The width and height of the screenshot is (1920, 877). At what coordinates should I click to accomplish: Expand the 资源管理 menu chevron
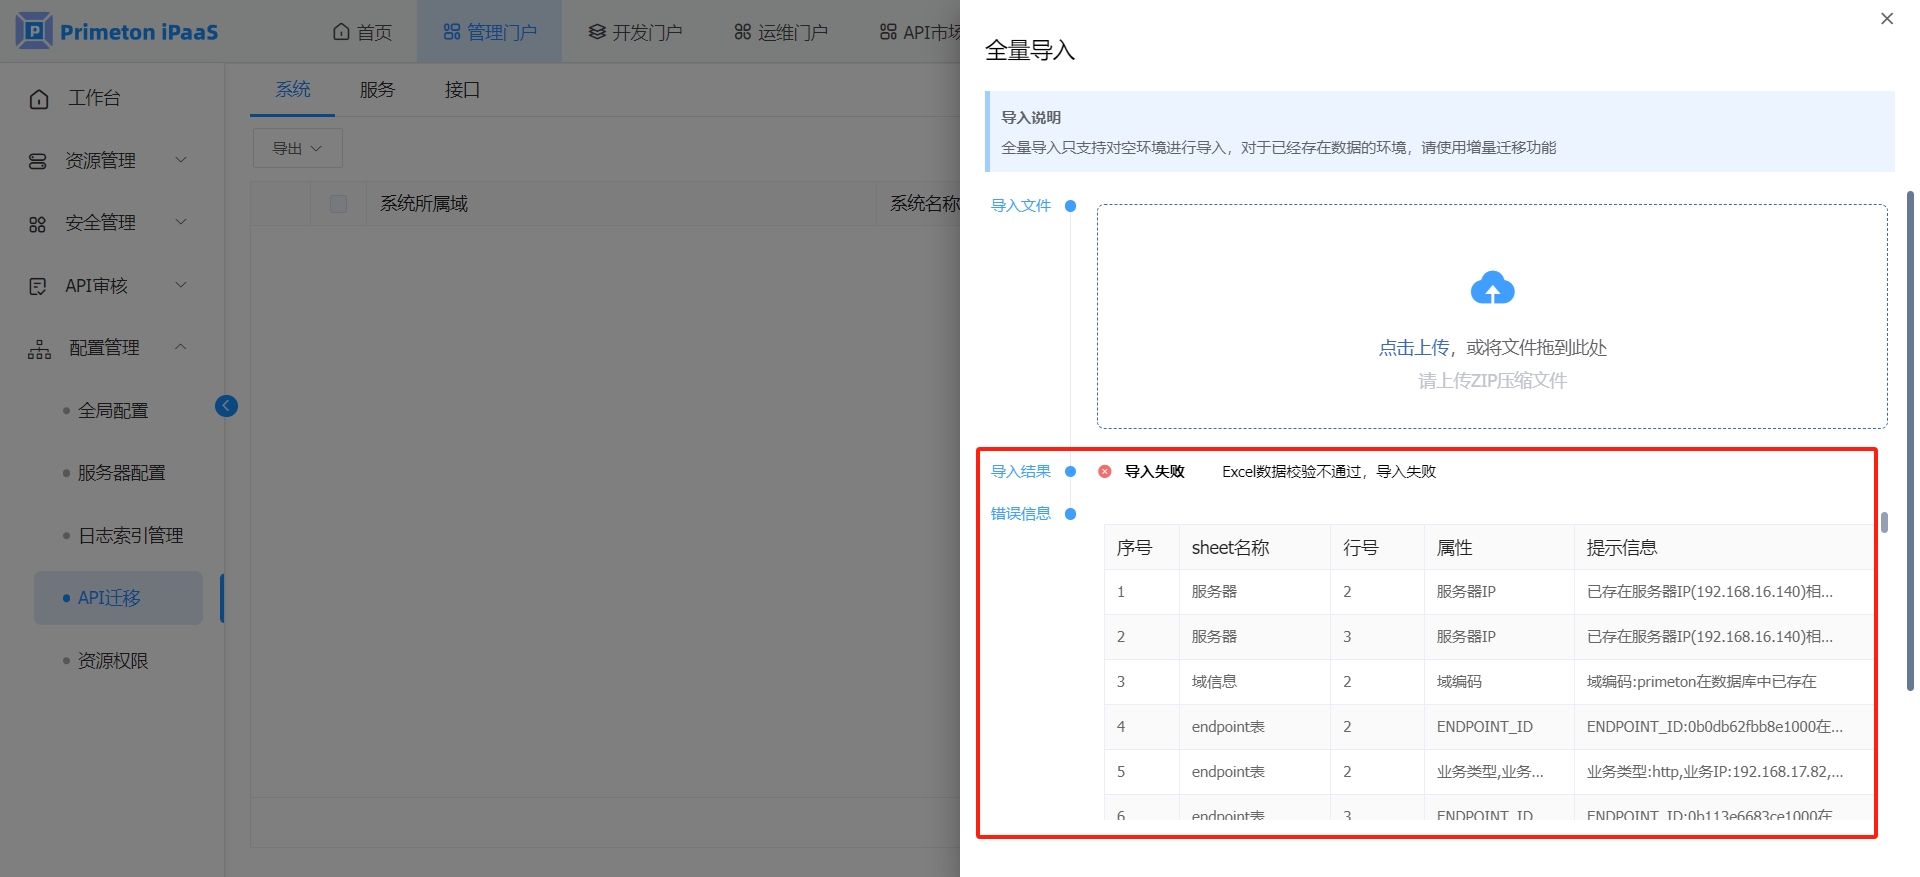tap(181, 160)
